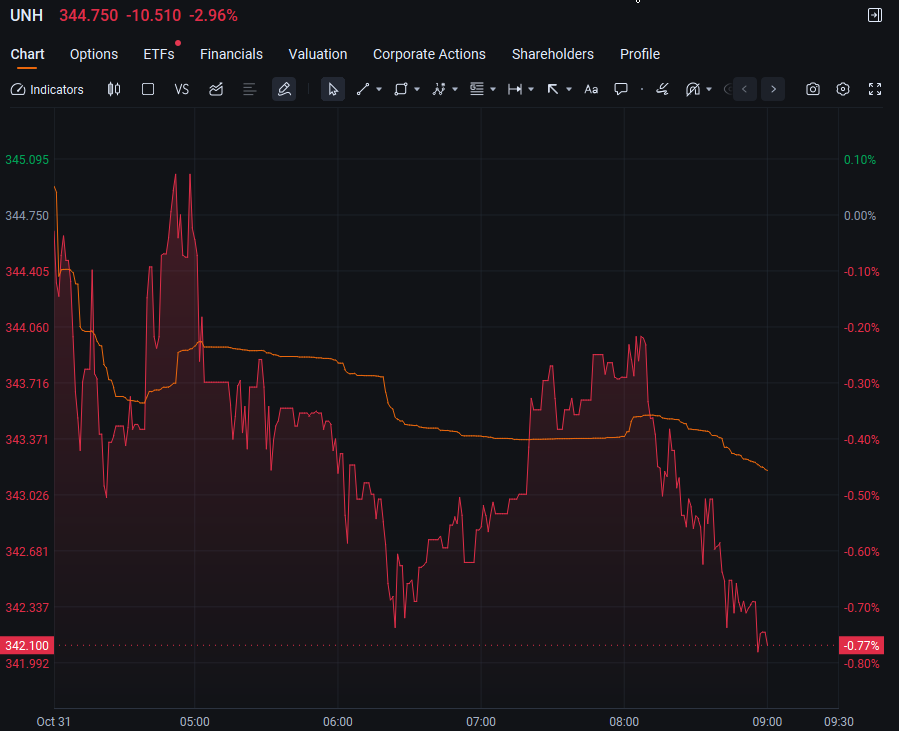Screen dimensions: 899x731
Task: Select the wave pattern drawing tool
Action: tap(439, 89)
